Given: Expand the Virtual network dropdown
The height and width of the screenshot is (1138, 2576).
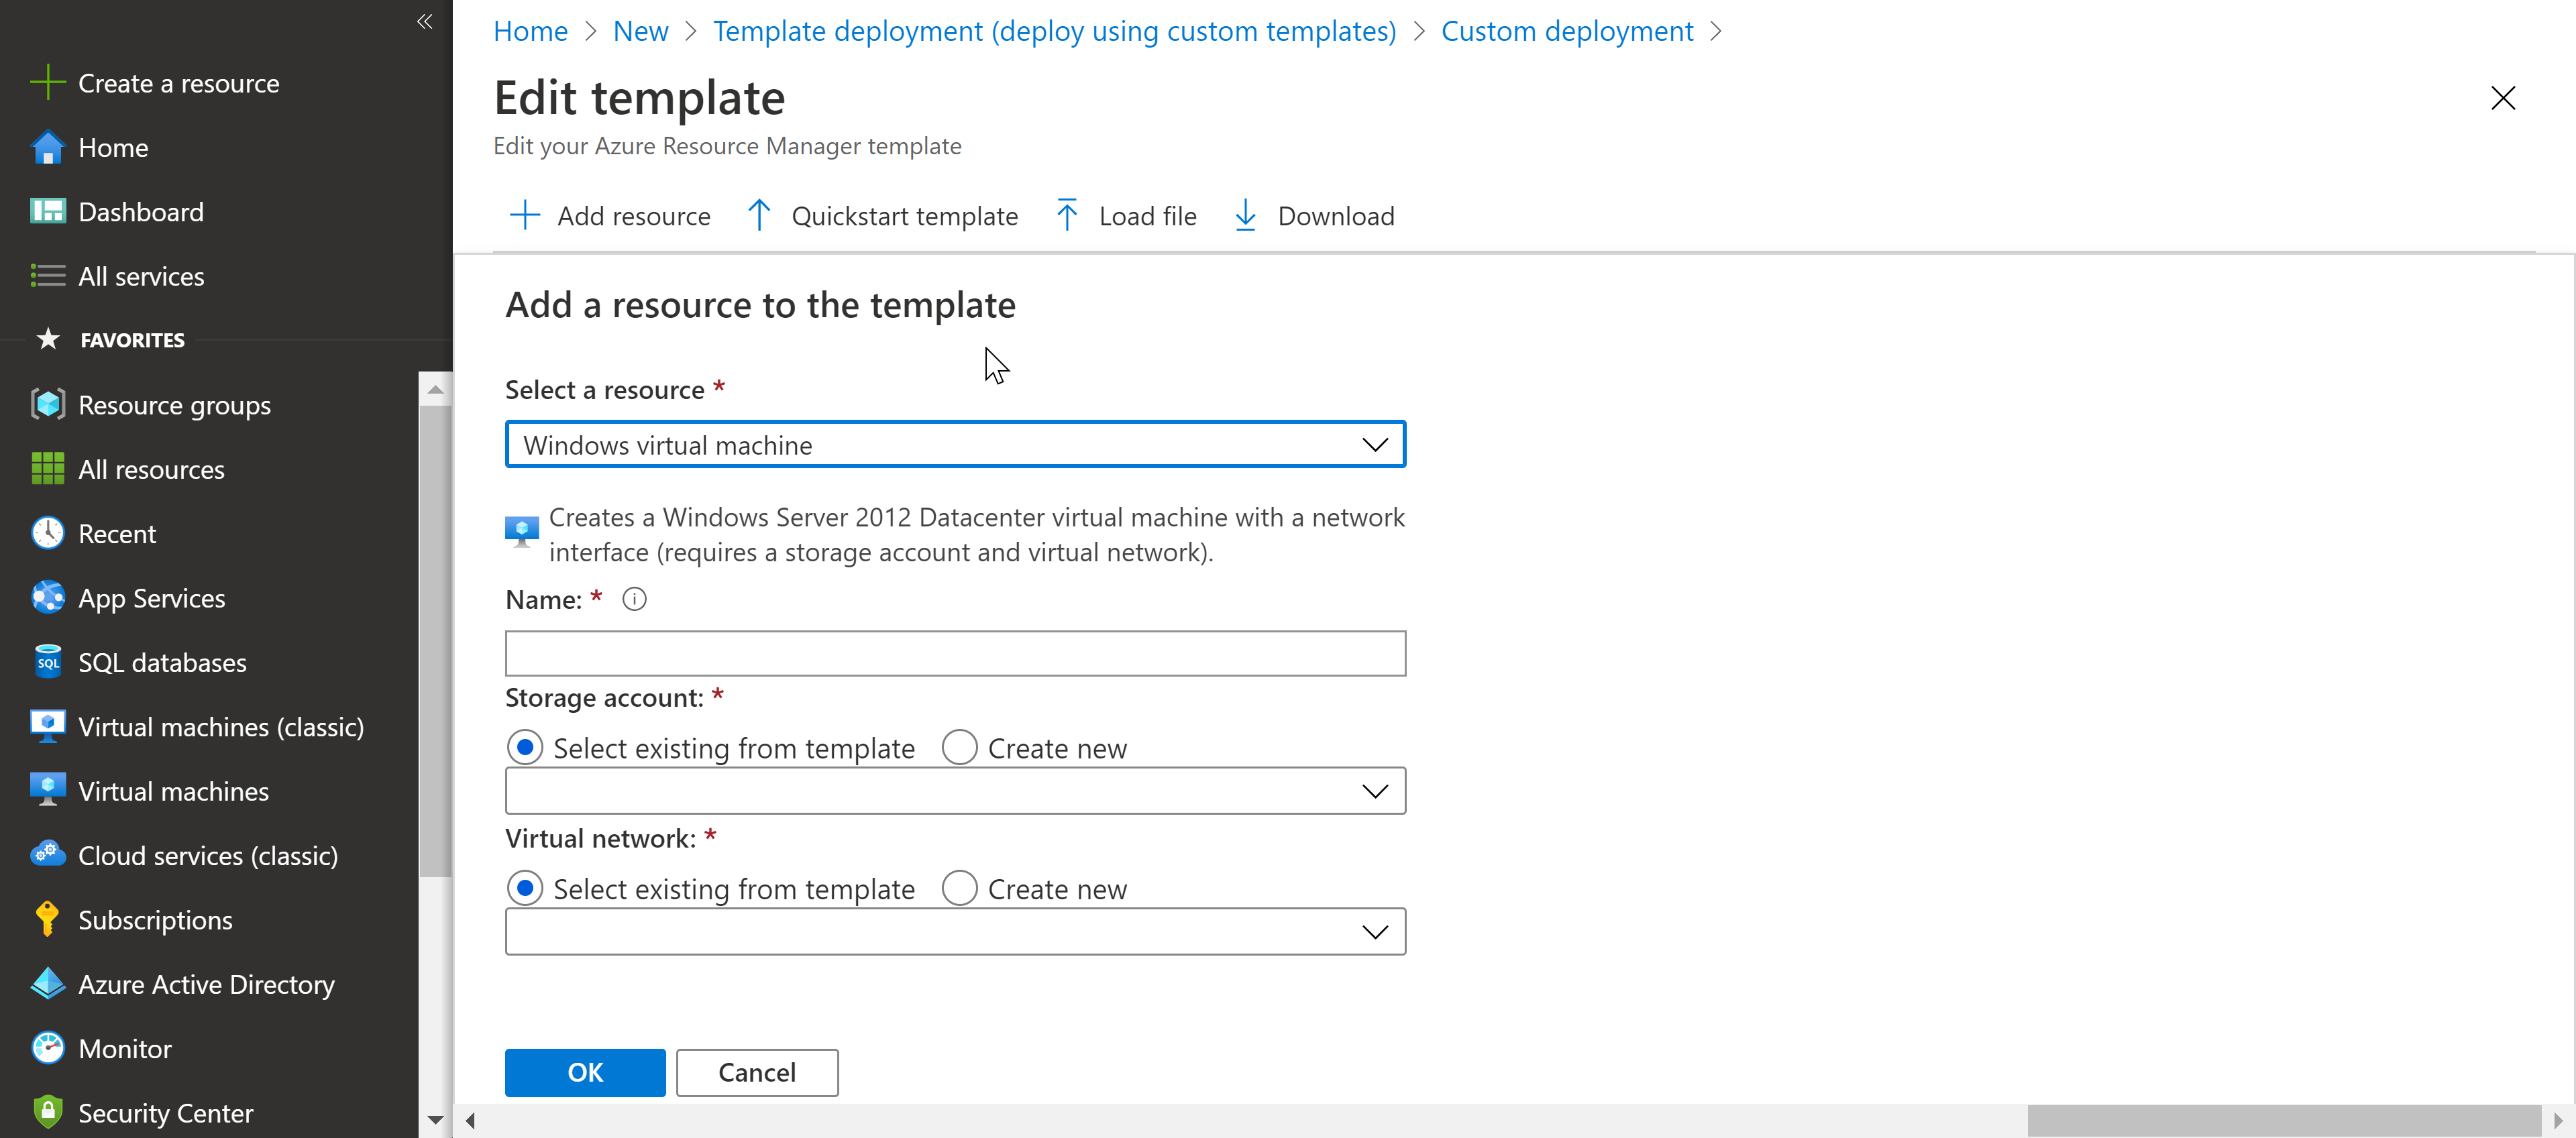Looking at the screenshot, I should coord(955,932).
